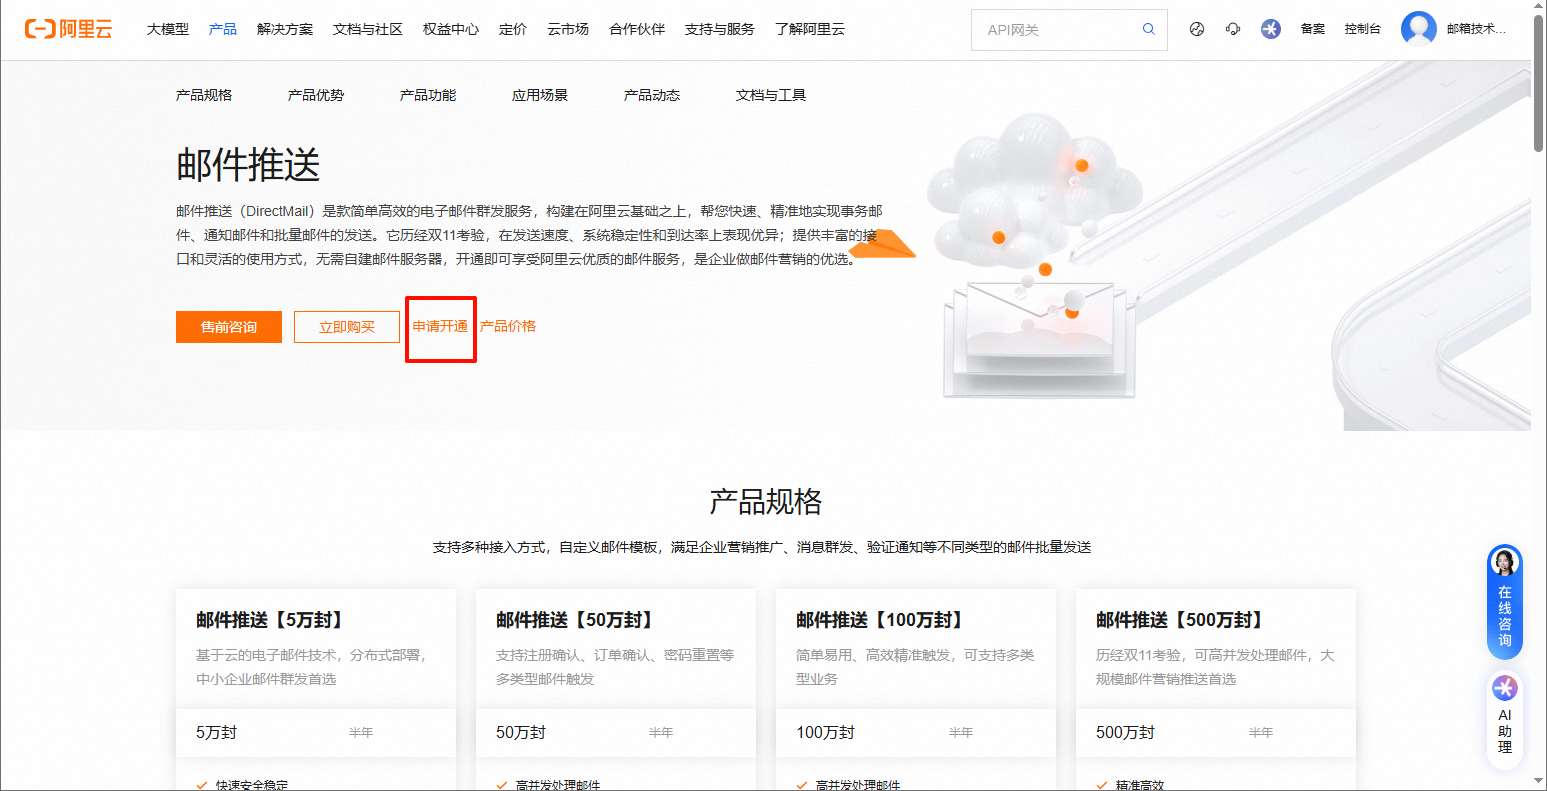Open the 产品 top navigation menu
The image size is (1547, 791).
click(223, 29)
